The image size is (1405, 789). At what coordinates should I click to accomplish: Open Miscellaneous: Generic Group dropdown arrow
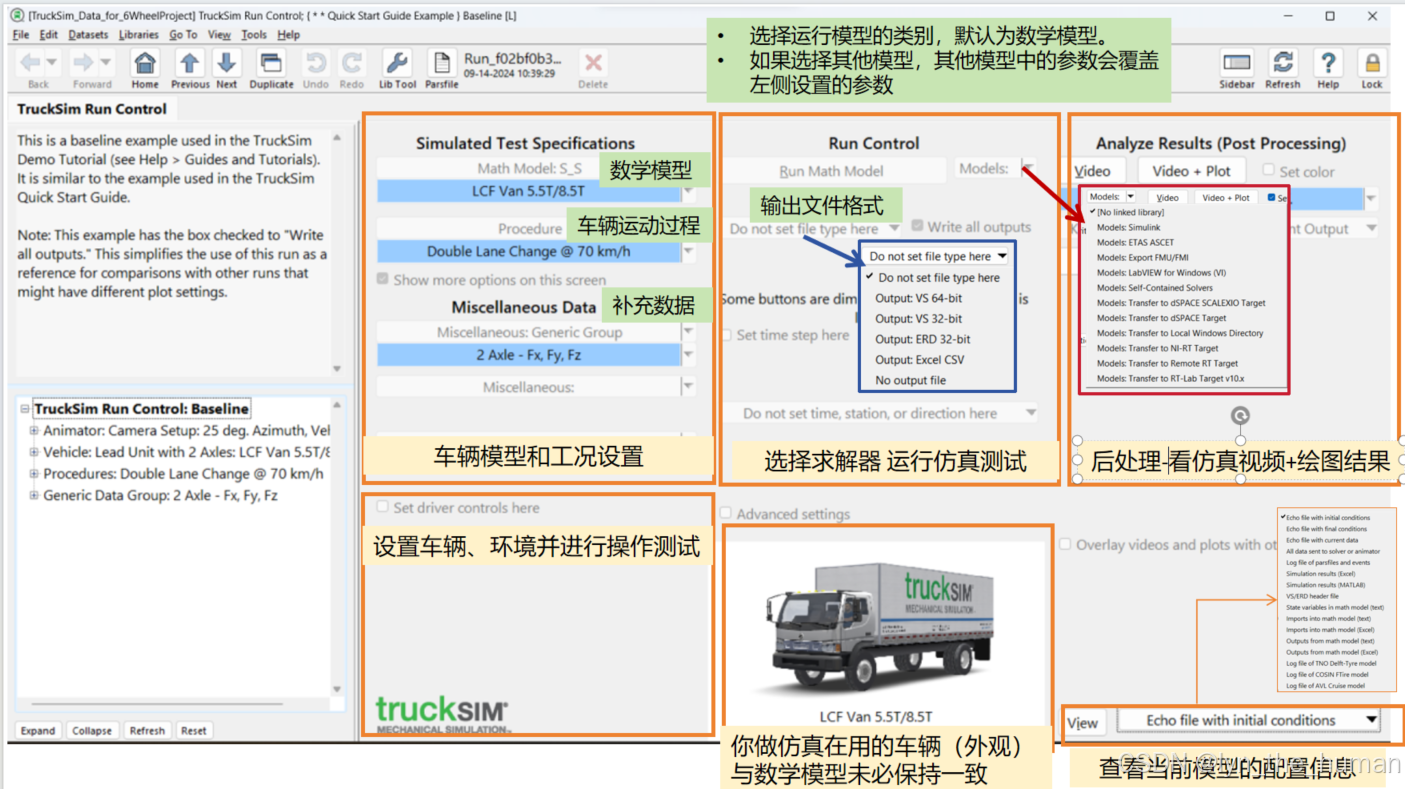pyautogui.click(x=688, y=331)
